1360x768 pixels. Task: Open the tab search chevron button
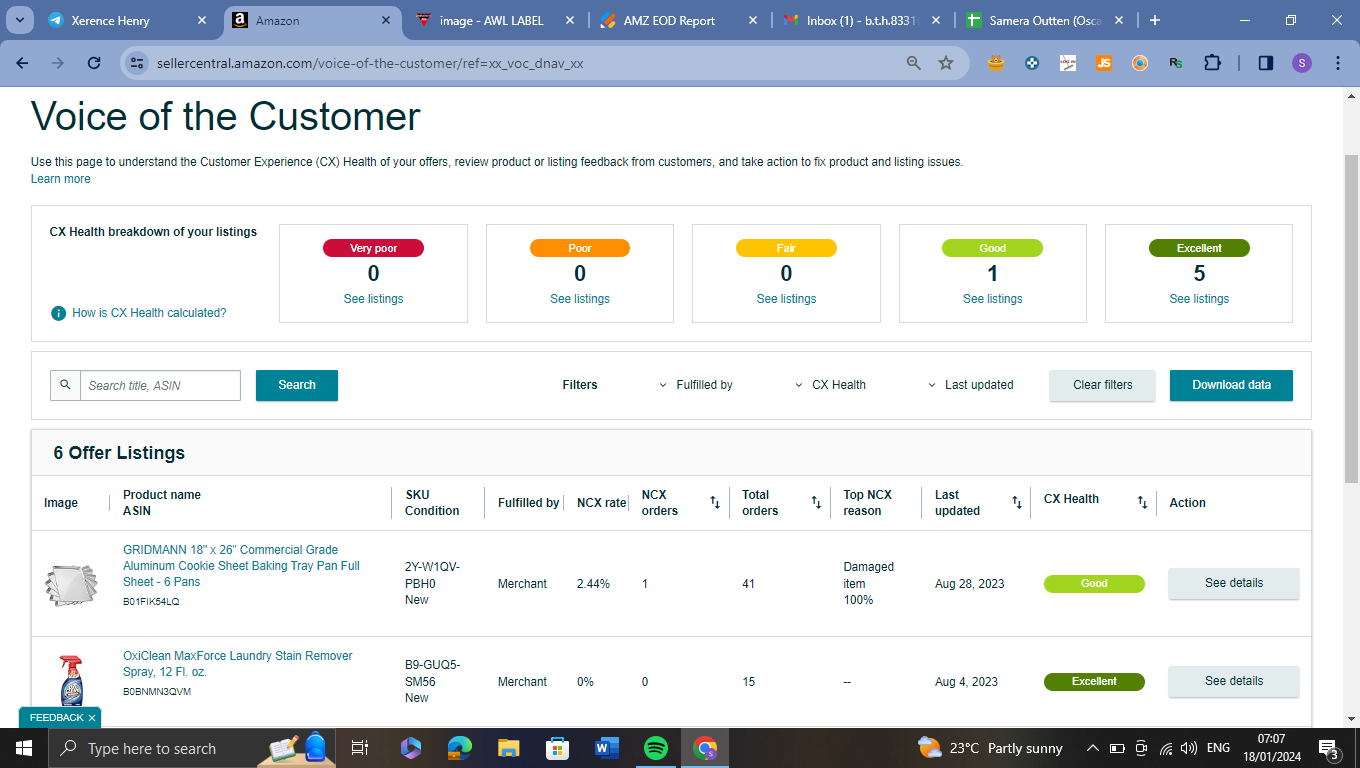coord(20,20)
